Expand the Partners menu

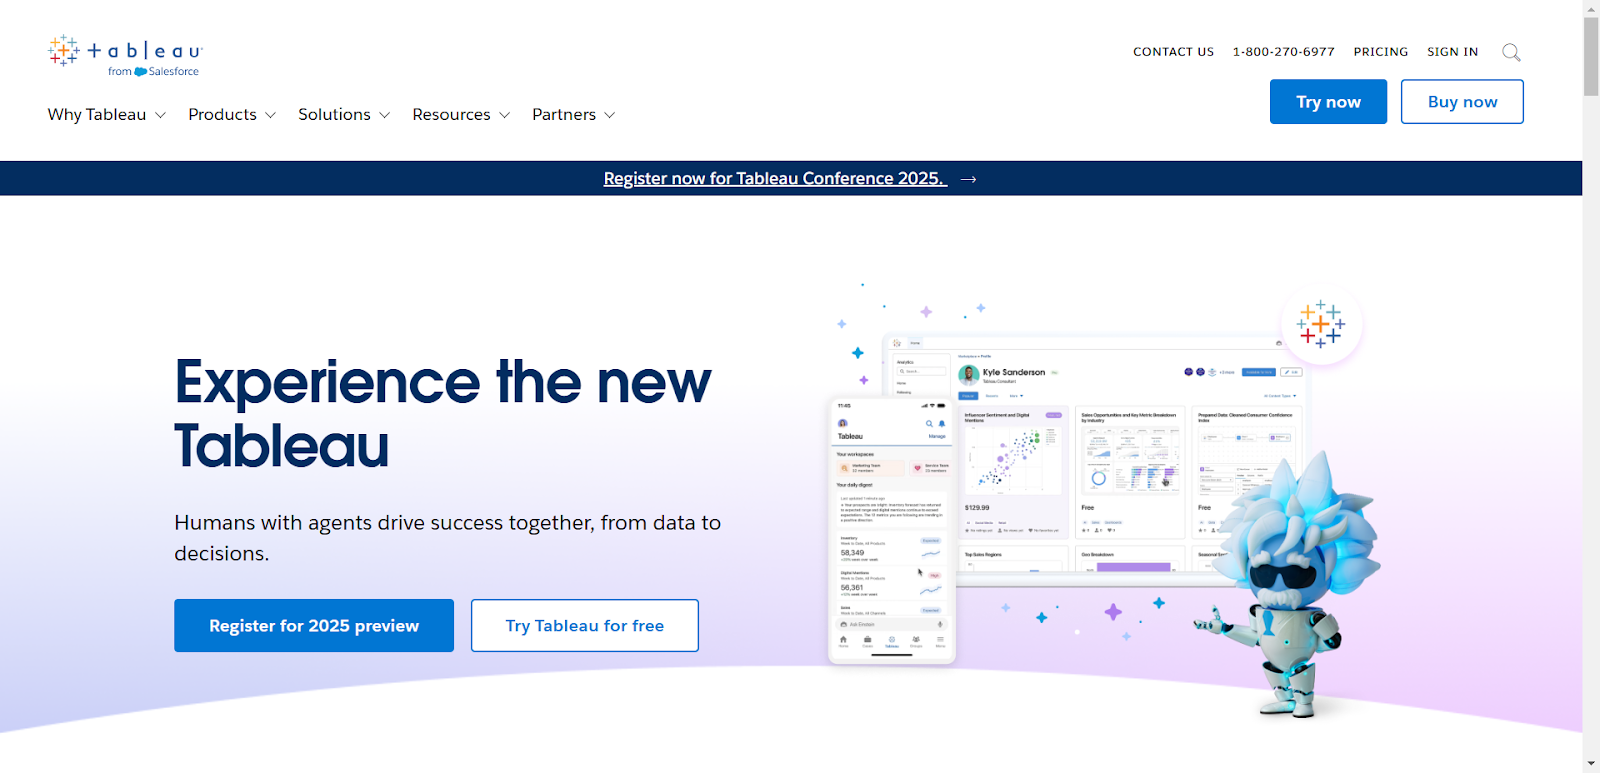[x=574, y=115]
